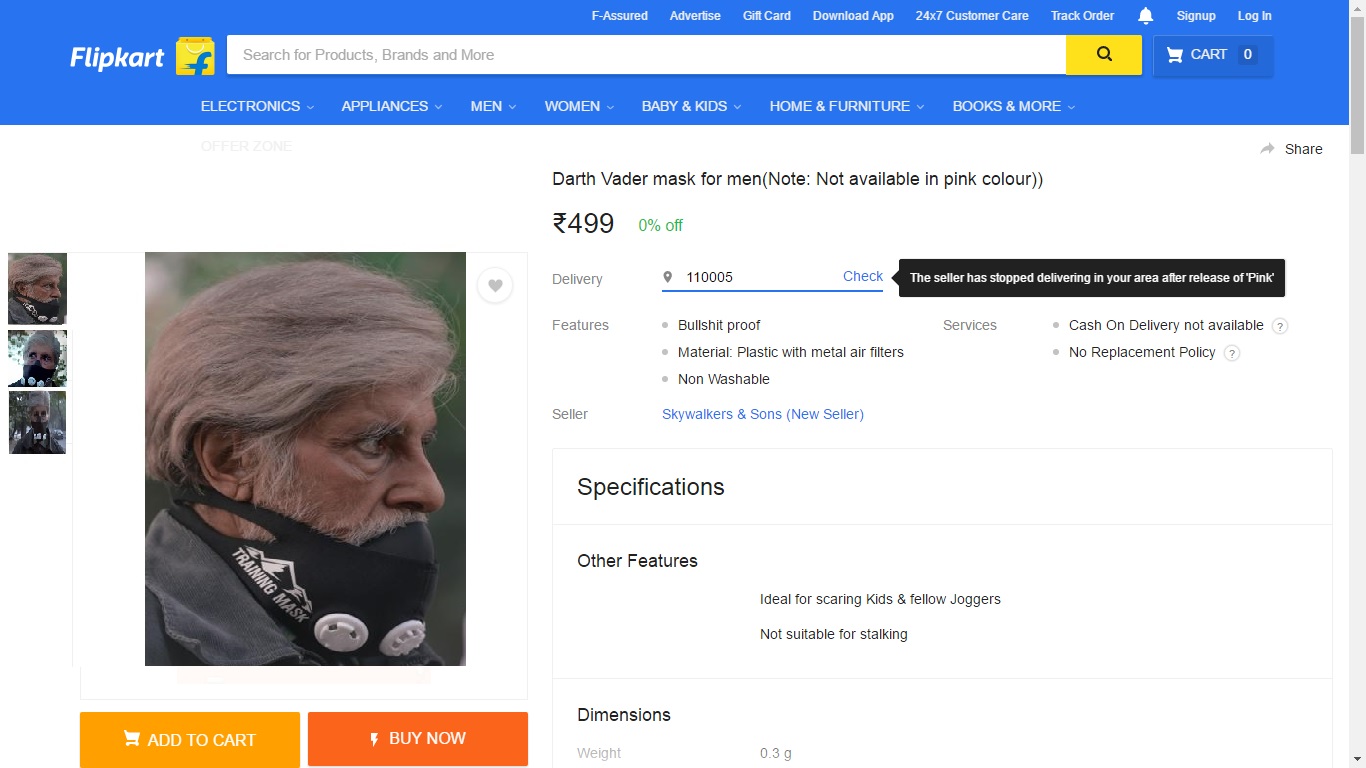Expand the ELECTRONICS menu
This screenshot has height=768, width=1366.
(257, 106)
